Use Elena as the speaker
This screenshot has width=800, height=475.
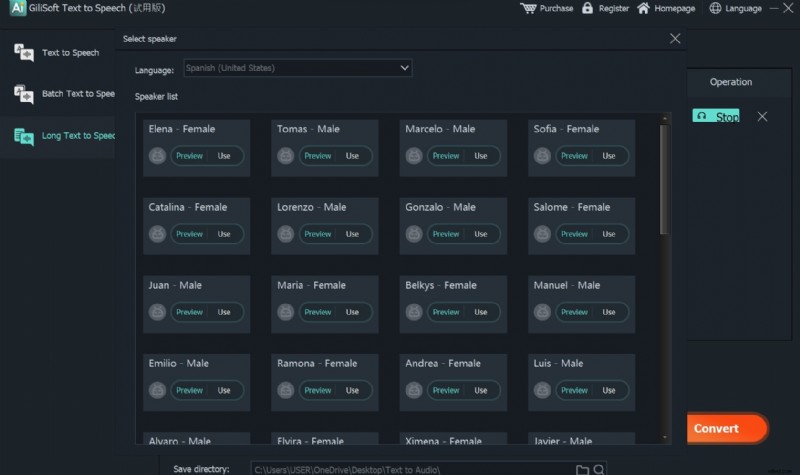pos(224,156)
